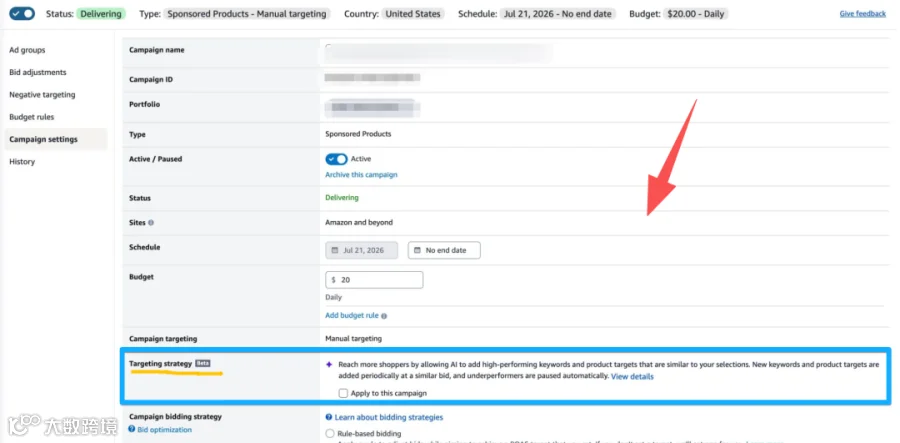Open Bid adjustments in sidebar

(x=38, y=72)
